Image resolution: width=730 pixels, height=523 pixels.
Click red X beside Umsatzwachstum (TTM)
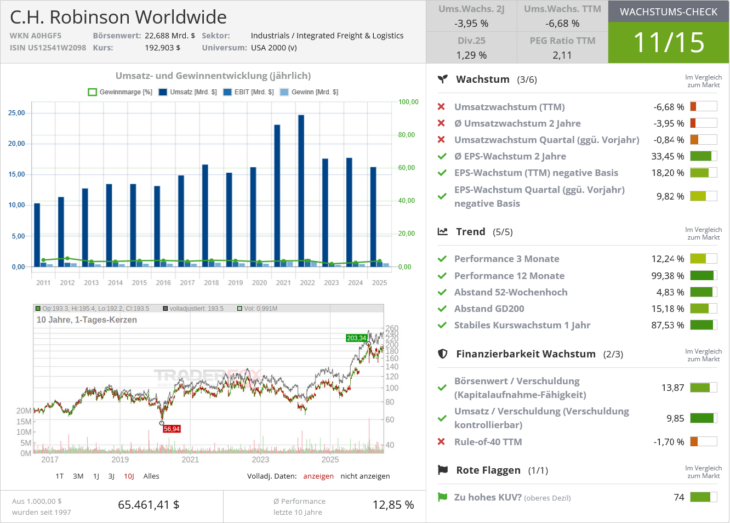[441, 107]
